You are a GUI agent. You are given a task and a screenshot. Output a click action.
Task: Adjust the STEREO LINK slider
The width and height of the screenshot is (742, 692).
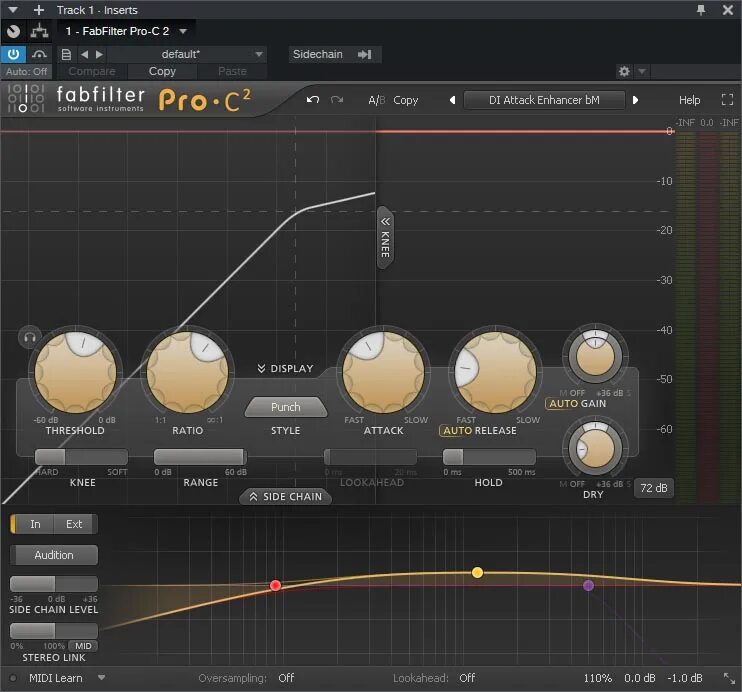click(x=54, y=631)
